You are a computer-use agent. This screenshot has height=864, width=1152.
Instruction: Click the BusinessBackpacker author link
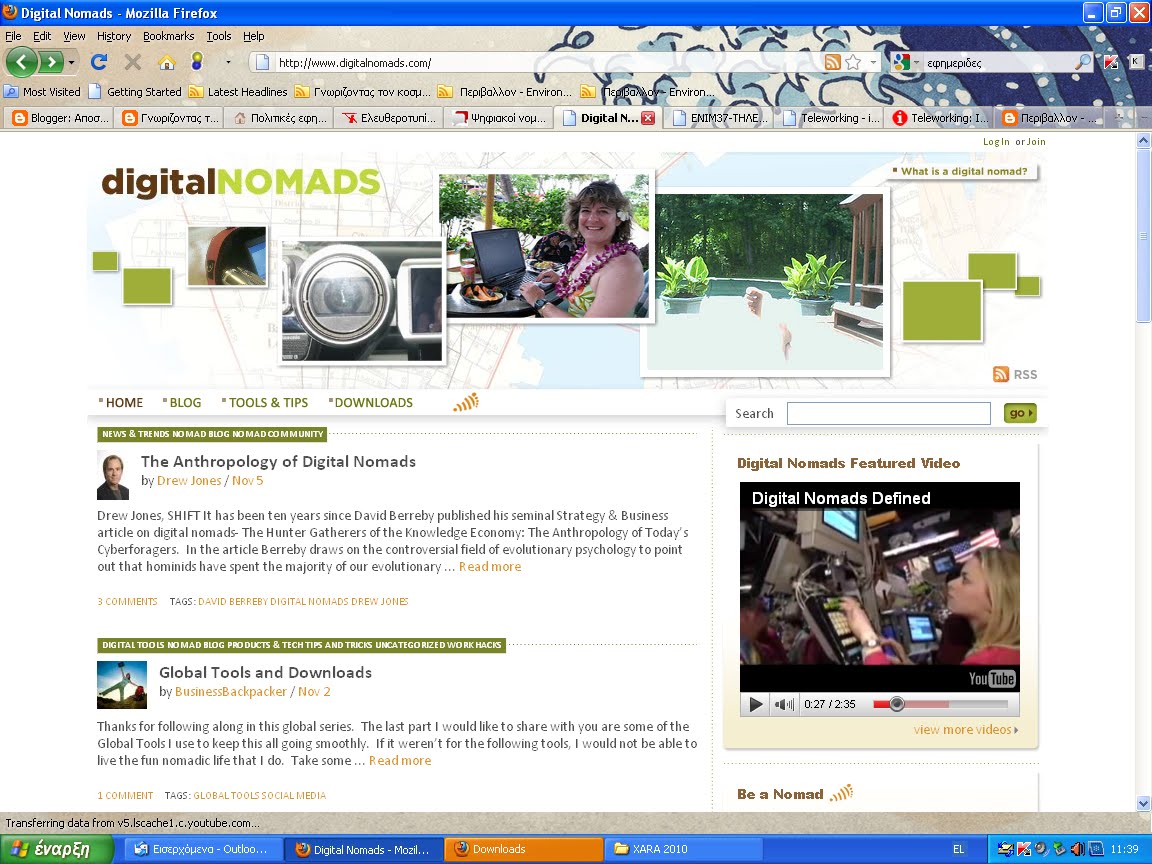click(231, 691)
